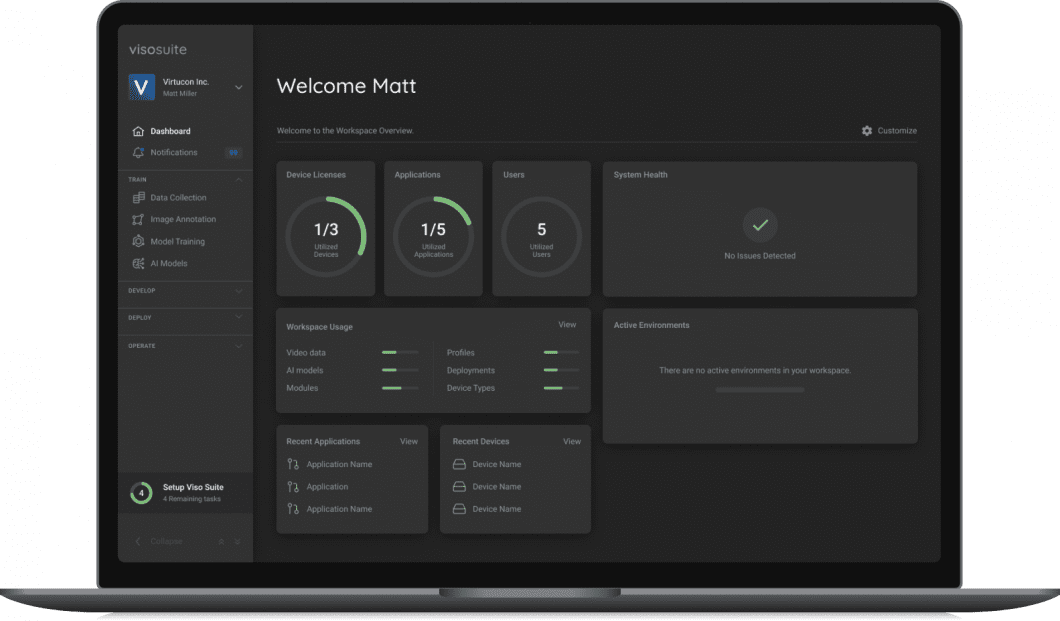This screenshot has height=621, width=1060.
Task: Click the second Device Name icon
Action: pyautogui.click(x=459, y=487)
